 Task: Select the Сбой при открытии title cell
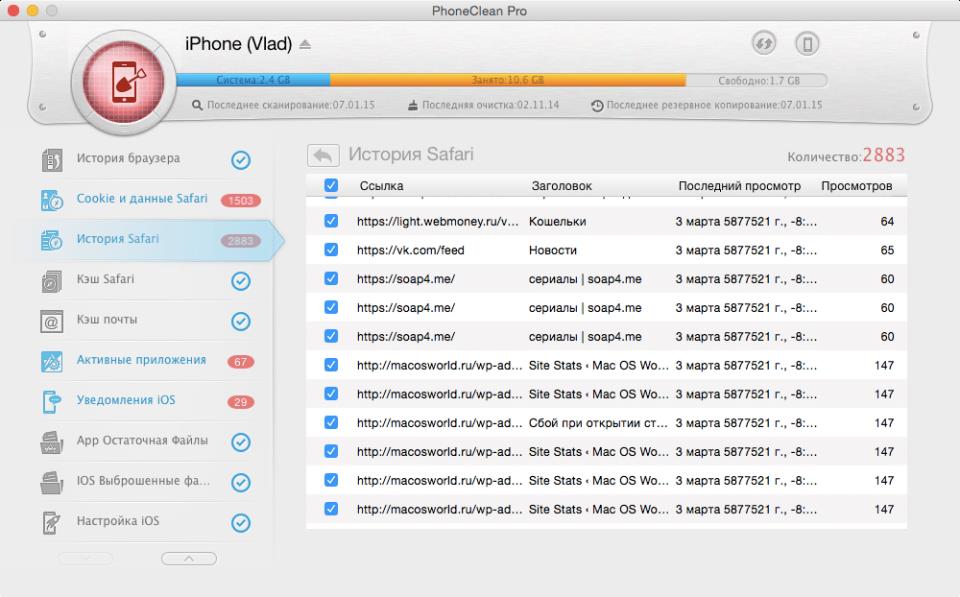[598, 422]
